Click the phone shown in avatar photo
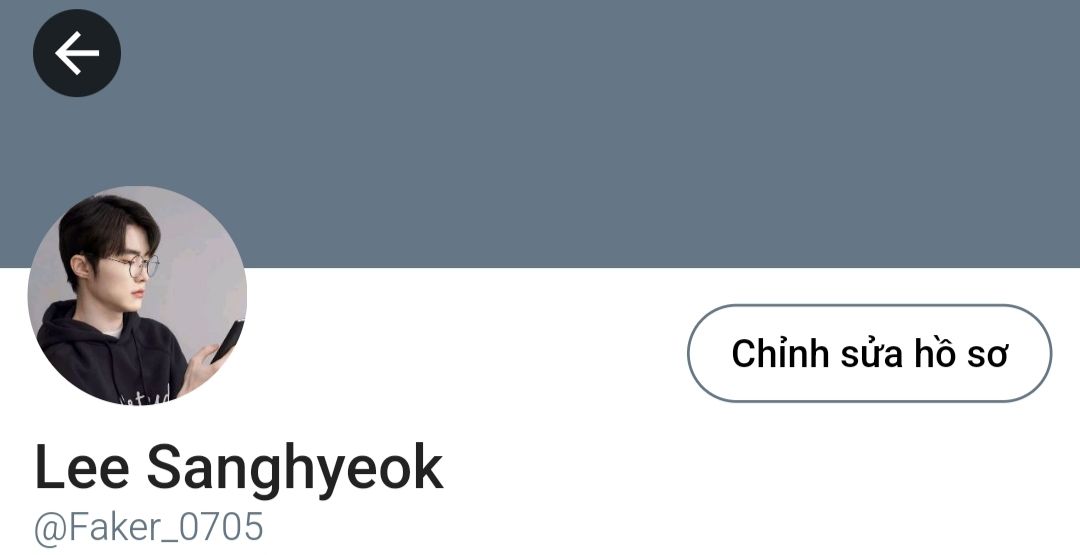This screenshot has height=555, width=1080. 227,342
